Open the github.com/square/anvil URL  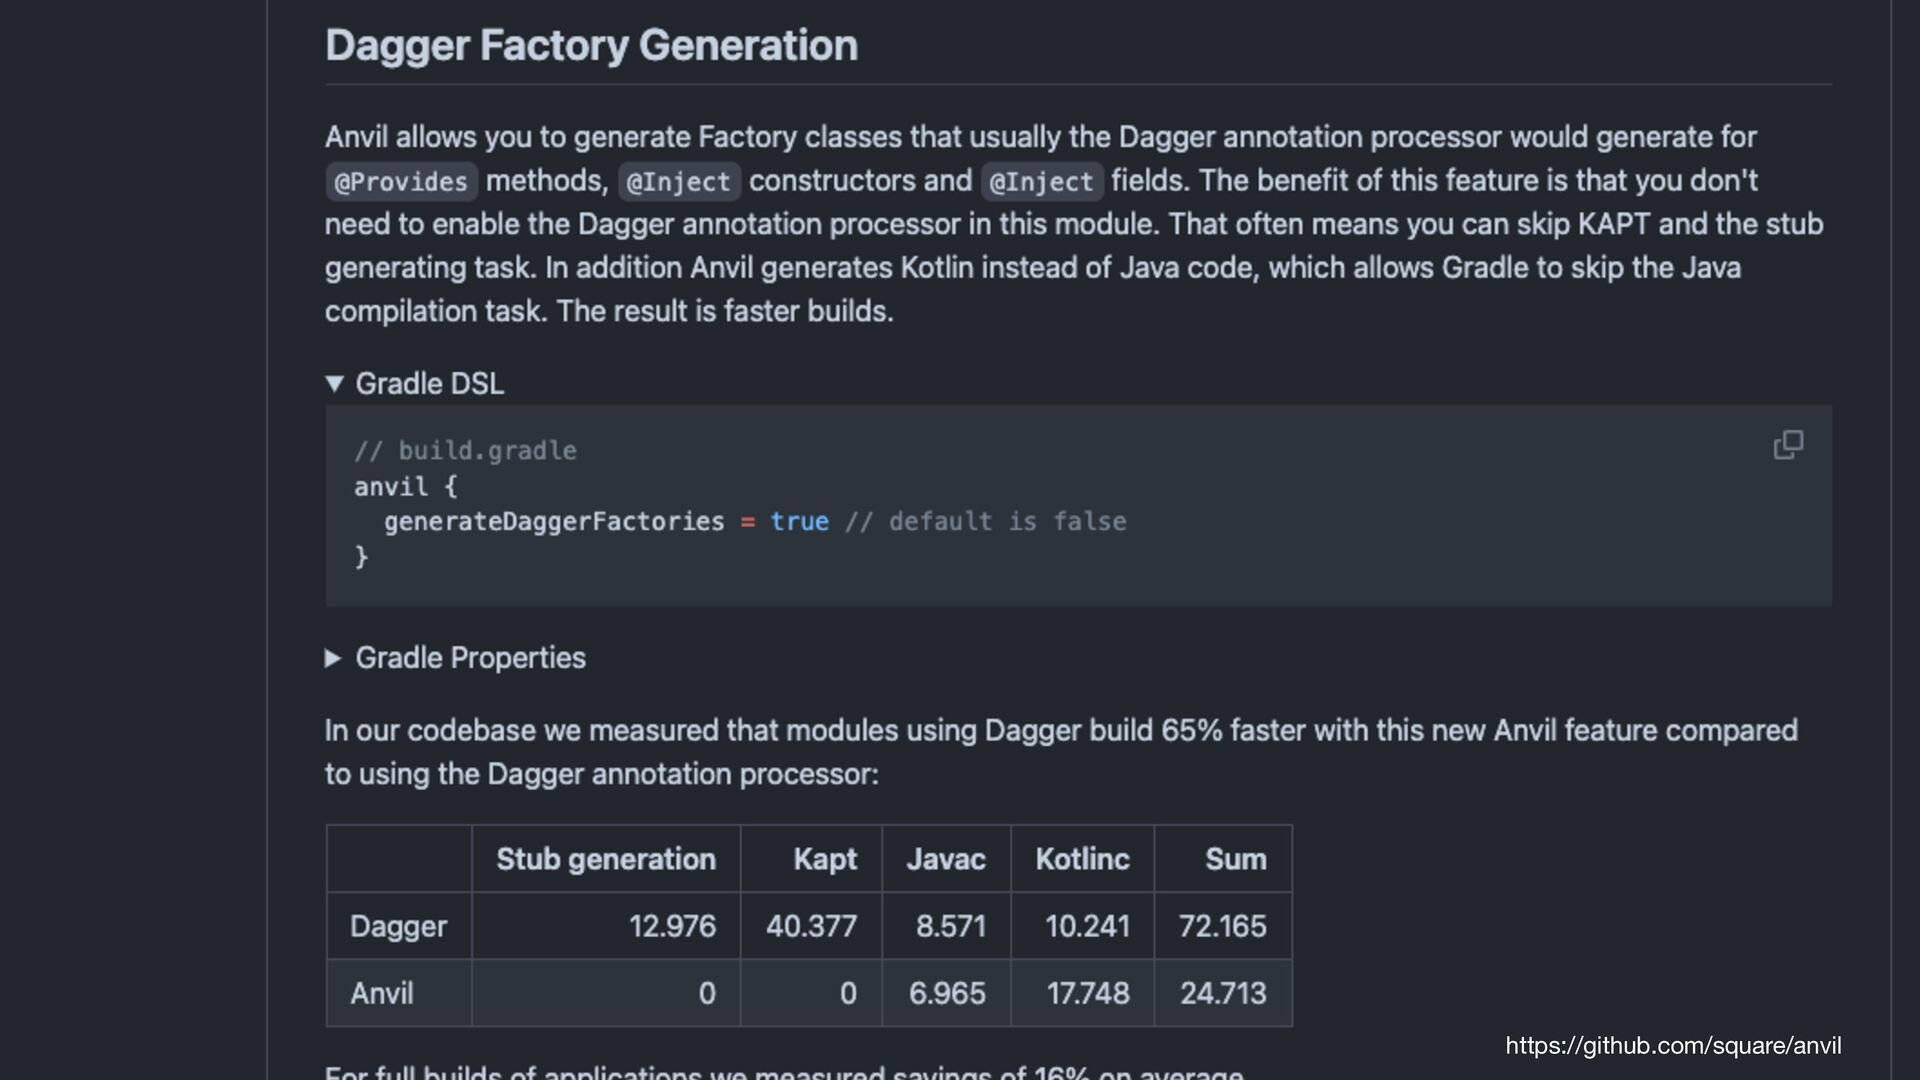tap(1673, 1046)
